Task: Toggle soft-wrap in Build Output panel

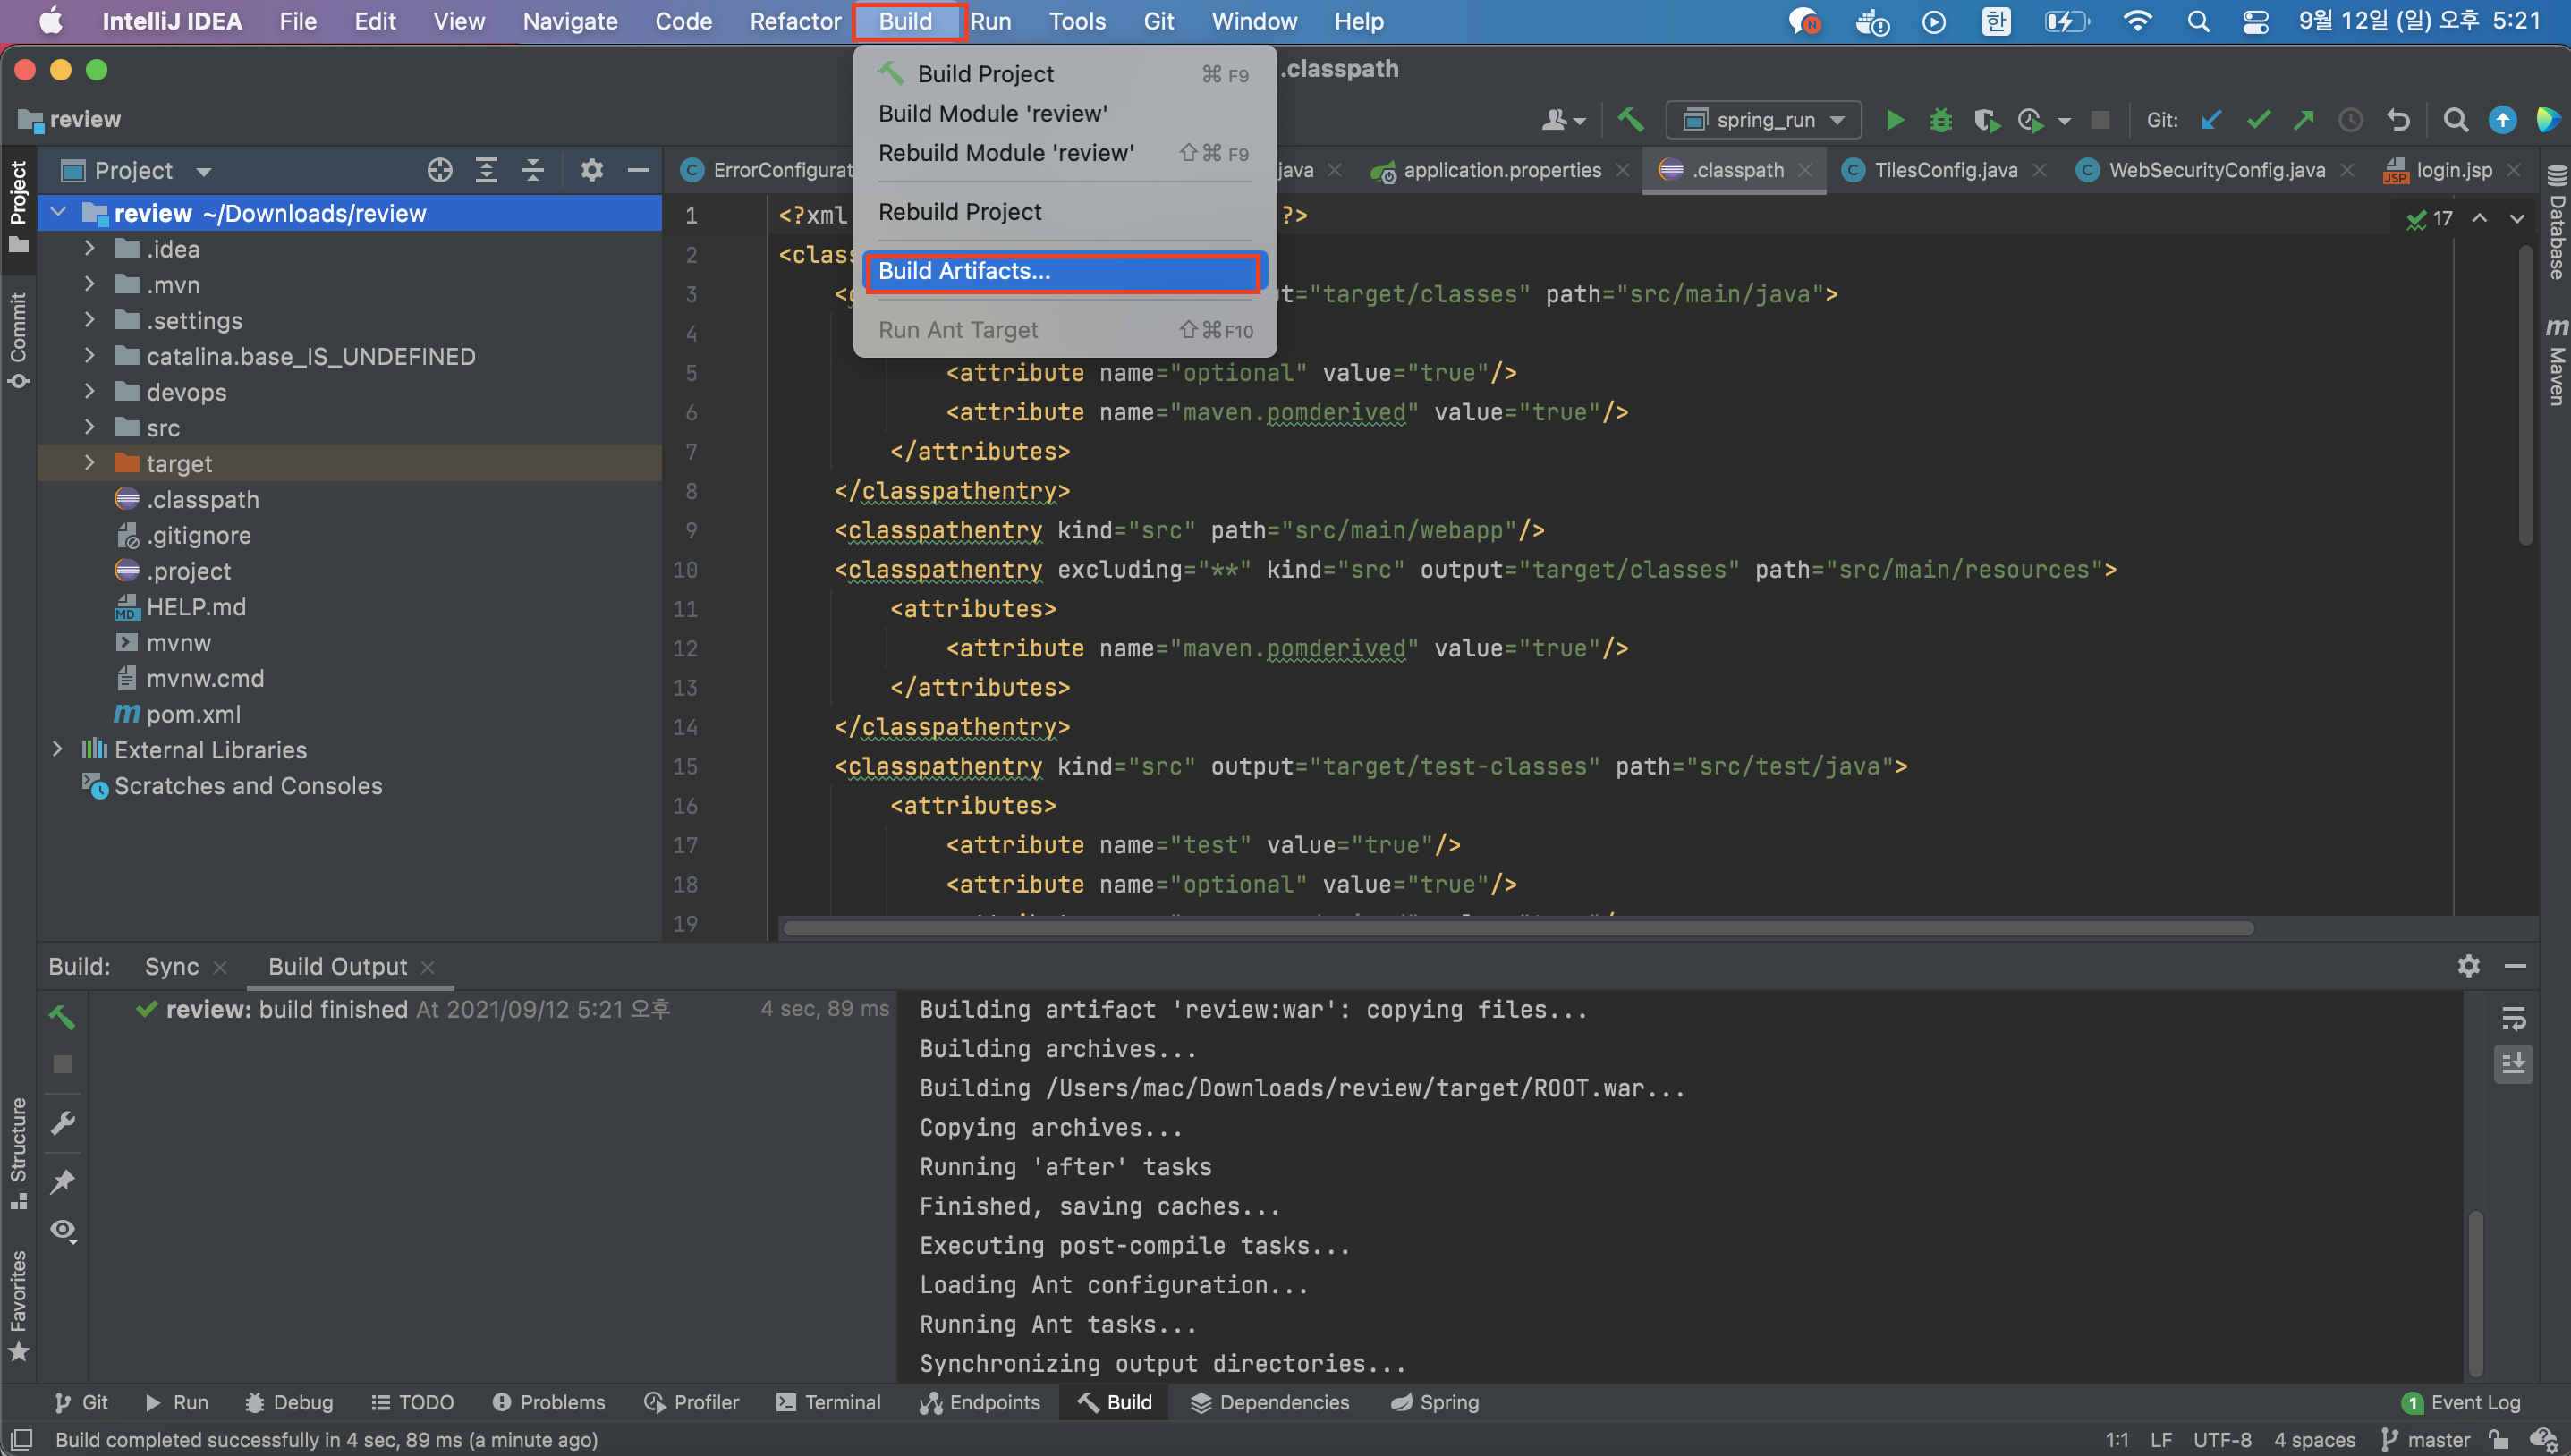Action: 2513,1018
